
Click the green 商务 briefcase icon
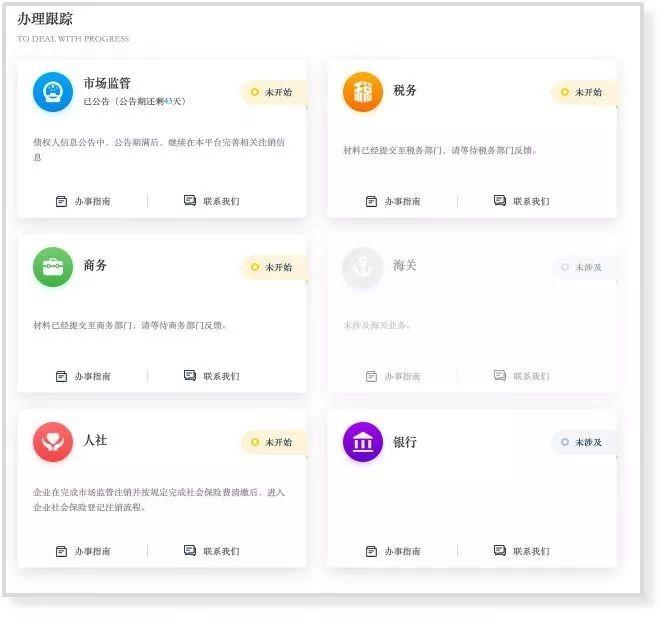pos(53,267)
